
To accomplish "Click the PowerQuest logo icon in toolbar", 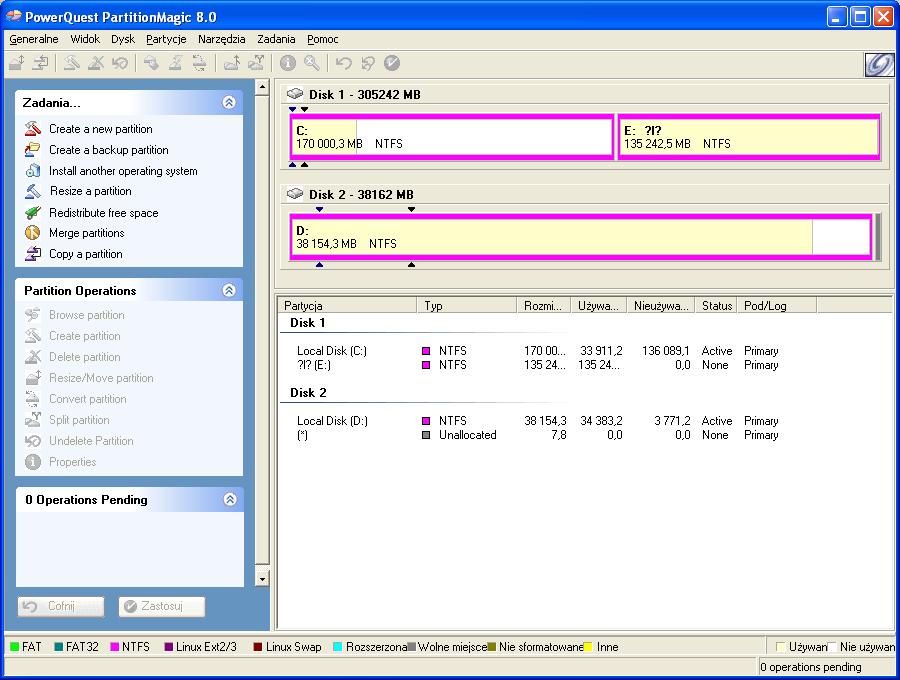I will click(x=879, y=64).
